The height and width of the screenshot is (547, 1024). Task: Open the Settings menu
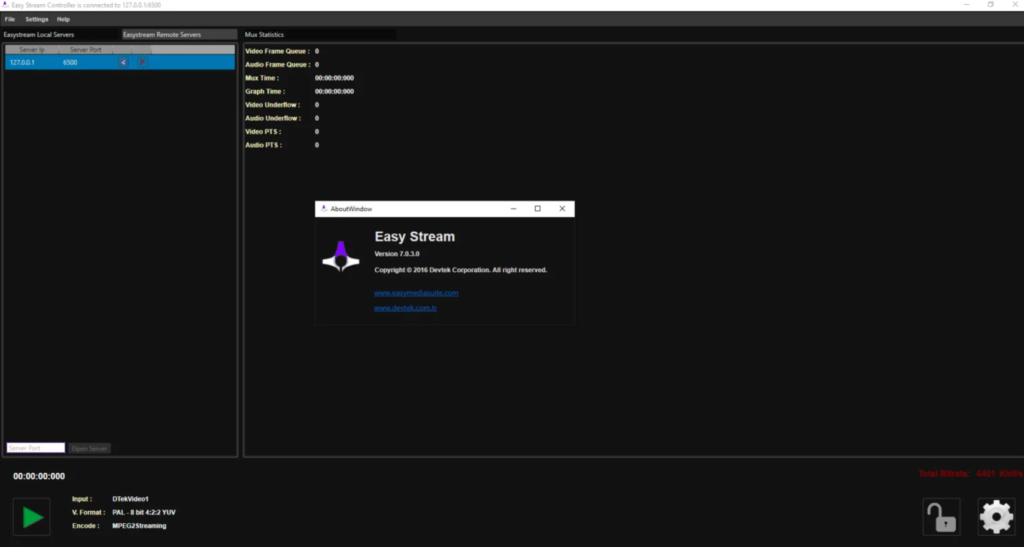tap(36, 19)
